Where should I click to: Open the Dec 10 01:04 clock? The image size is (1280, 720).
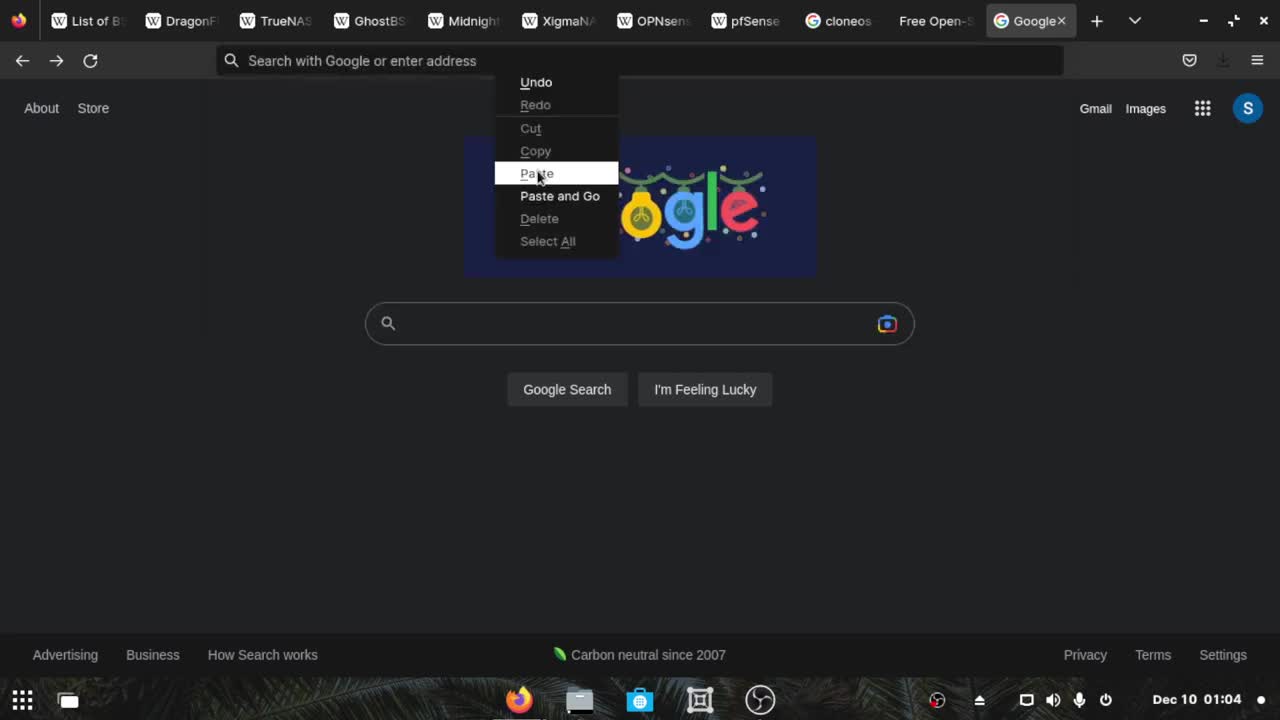coord(1197,700)
